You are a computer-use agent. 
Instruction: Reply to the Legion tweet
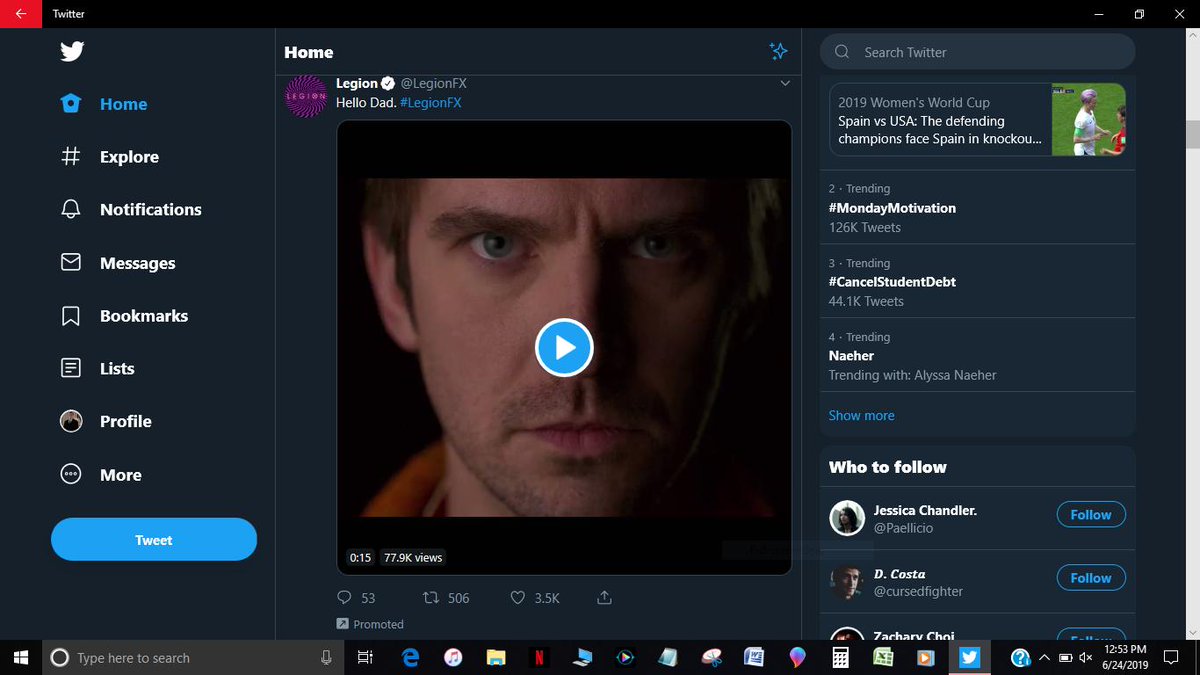(x=345, y=597)
